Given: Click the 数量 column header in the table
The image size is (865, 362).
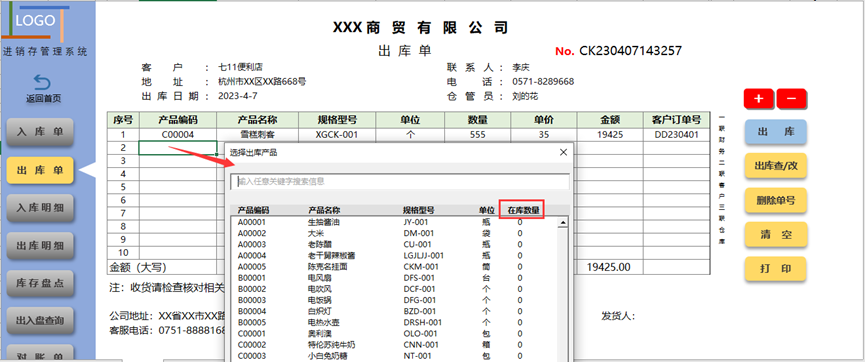Looking at the screenshot, I should coord(478,120).
